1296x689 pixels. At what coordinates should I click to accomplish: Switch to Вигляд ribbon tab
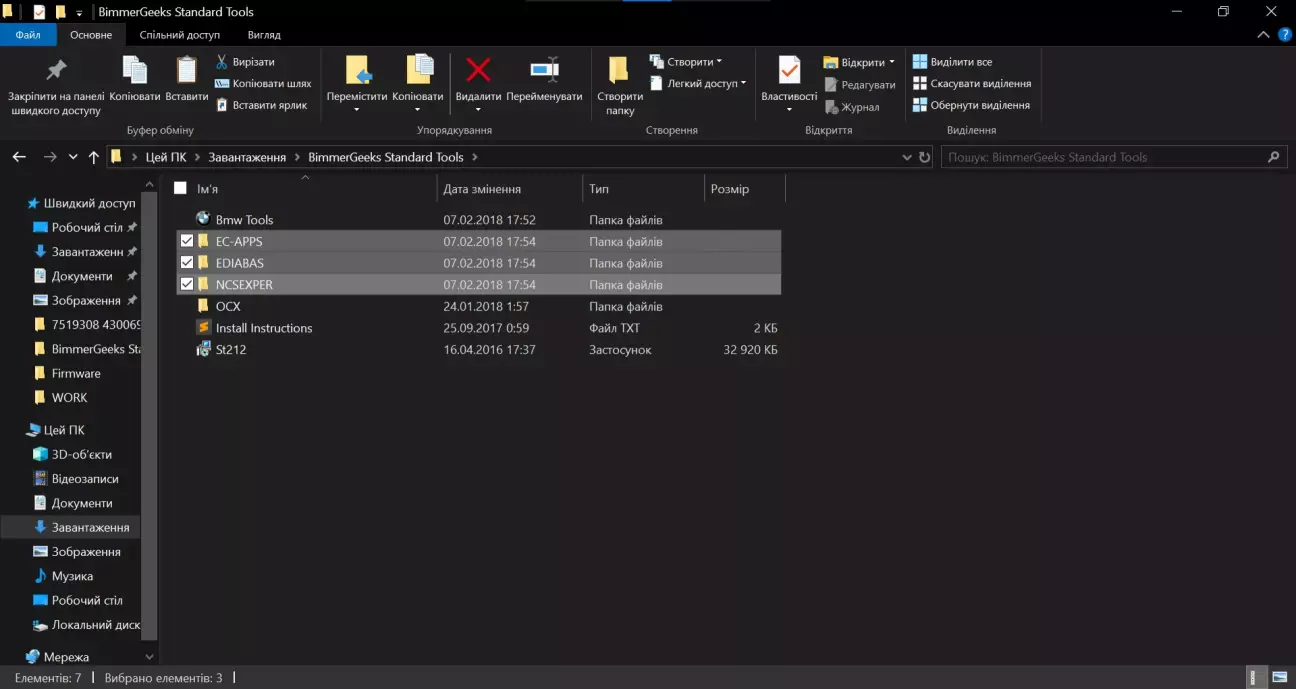(x=264, y=34)
